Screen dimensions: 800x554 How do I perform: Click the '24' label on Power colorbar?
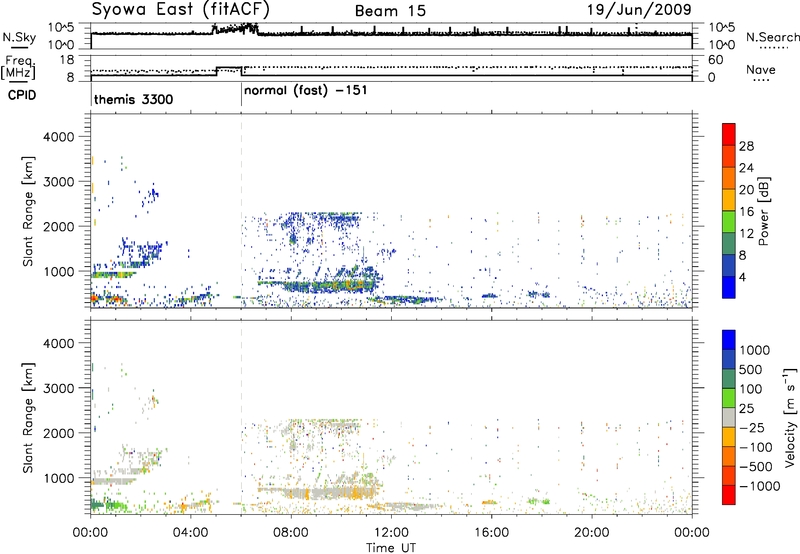coord(746,168)
